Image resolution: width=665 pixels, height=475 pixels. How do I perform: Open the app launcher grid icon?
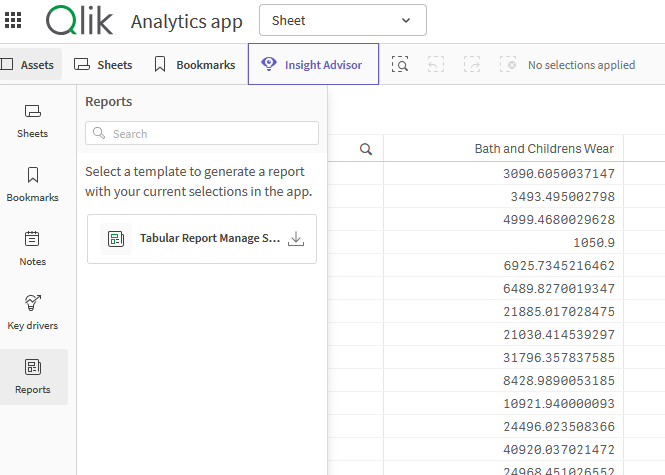click(14, 20)
